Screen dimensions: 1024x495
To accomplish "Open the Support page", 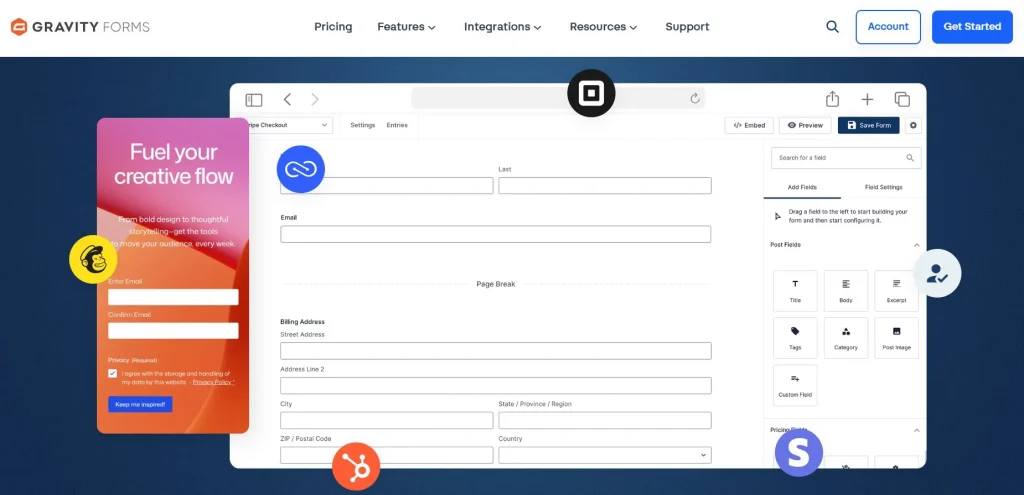I will pyautogui.click(x=687, y=27).
